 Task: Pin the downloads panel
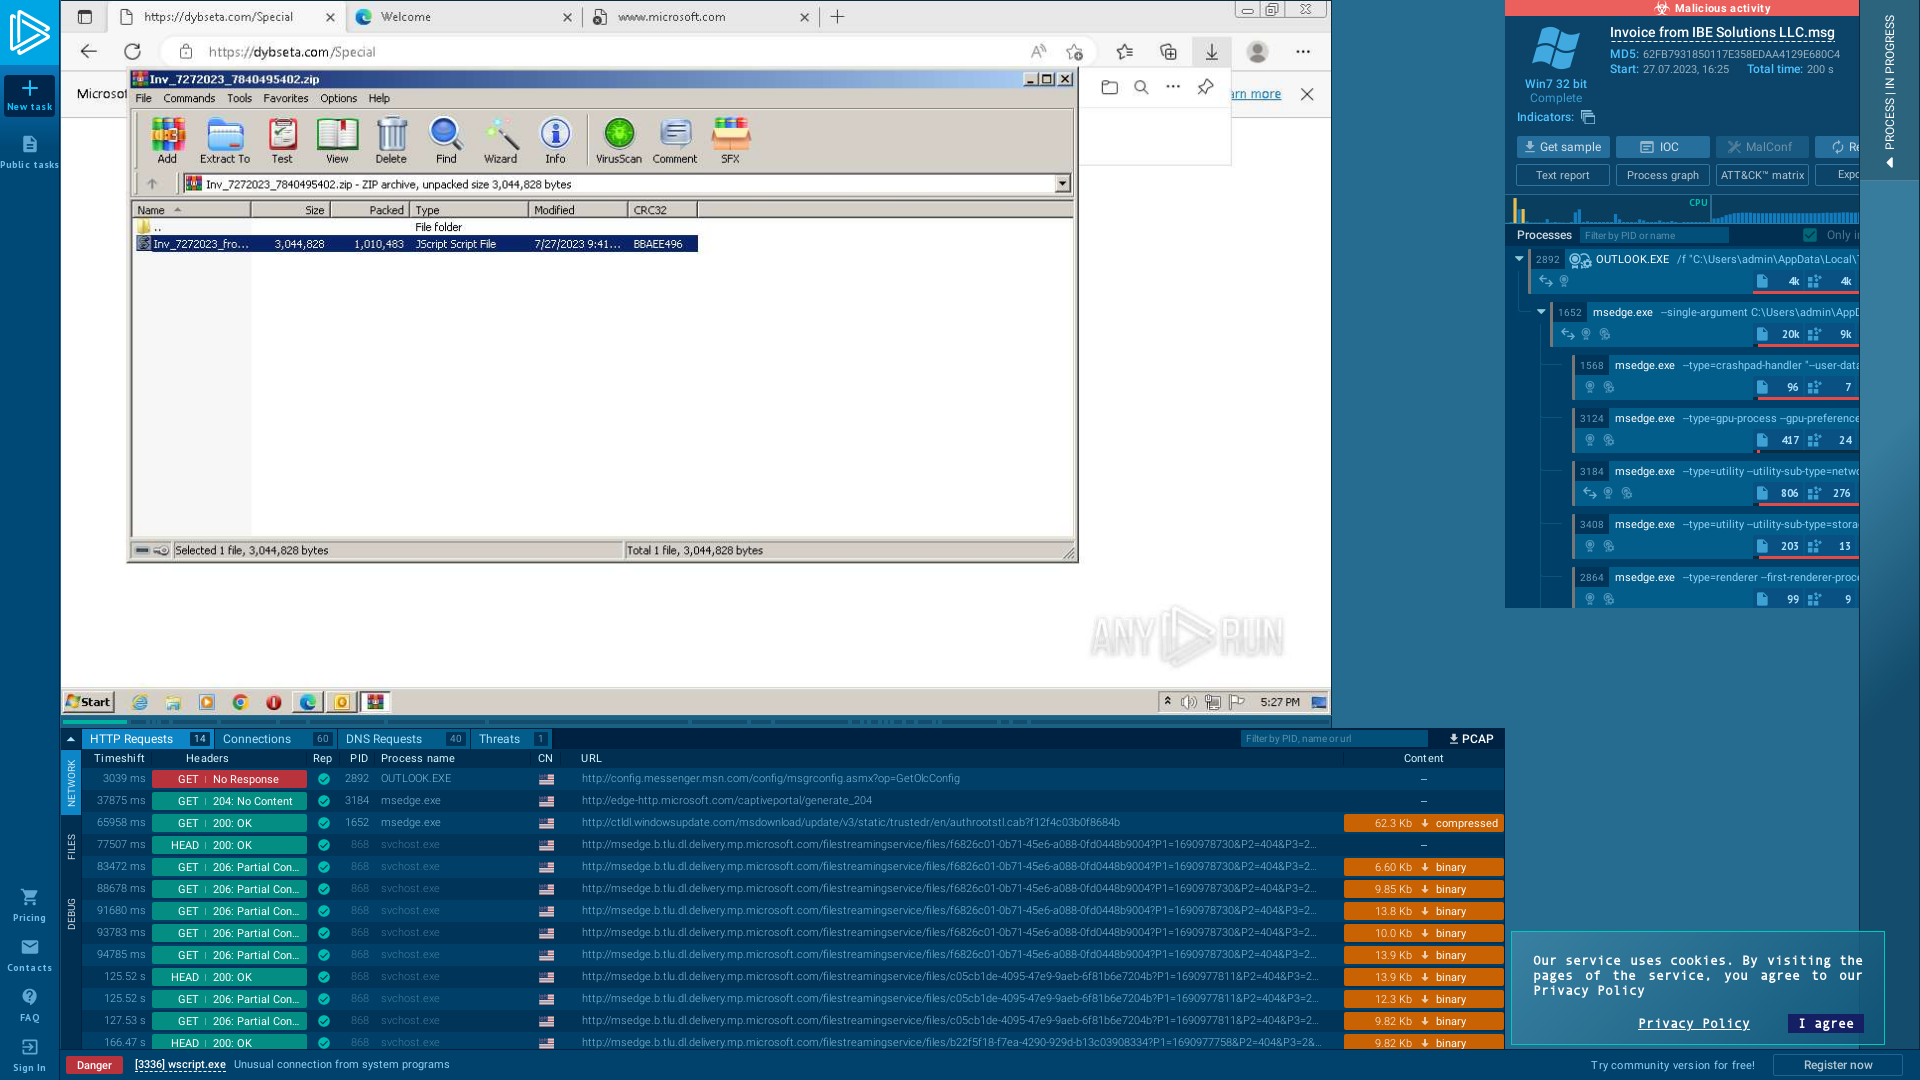(x=1206, y=87)
